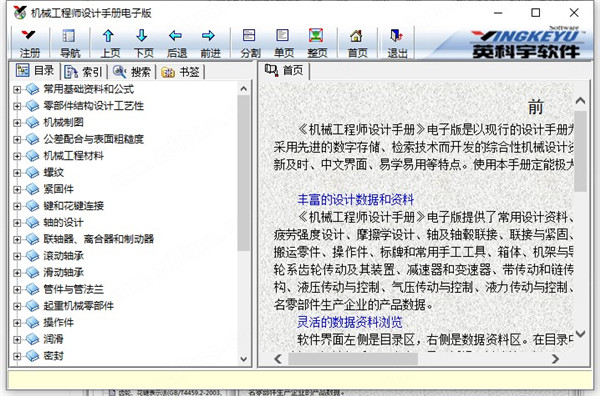Expand the 键和花键连接 tree node
The height and width of the screenshot is (396, 600).
17,206
